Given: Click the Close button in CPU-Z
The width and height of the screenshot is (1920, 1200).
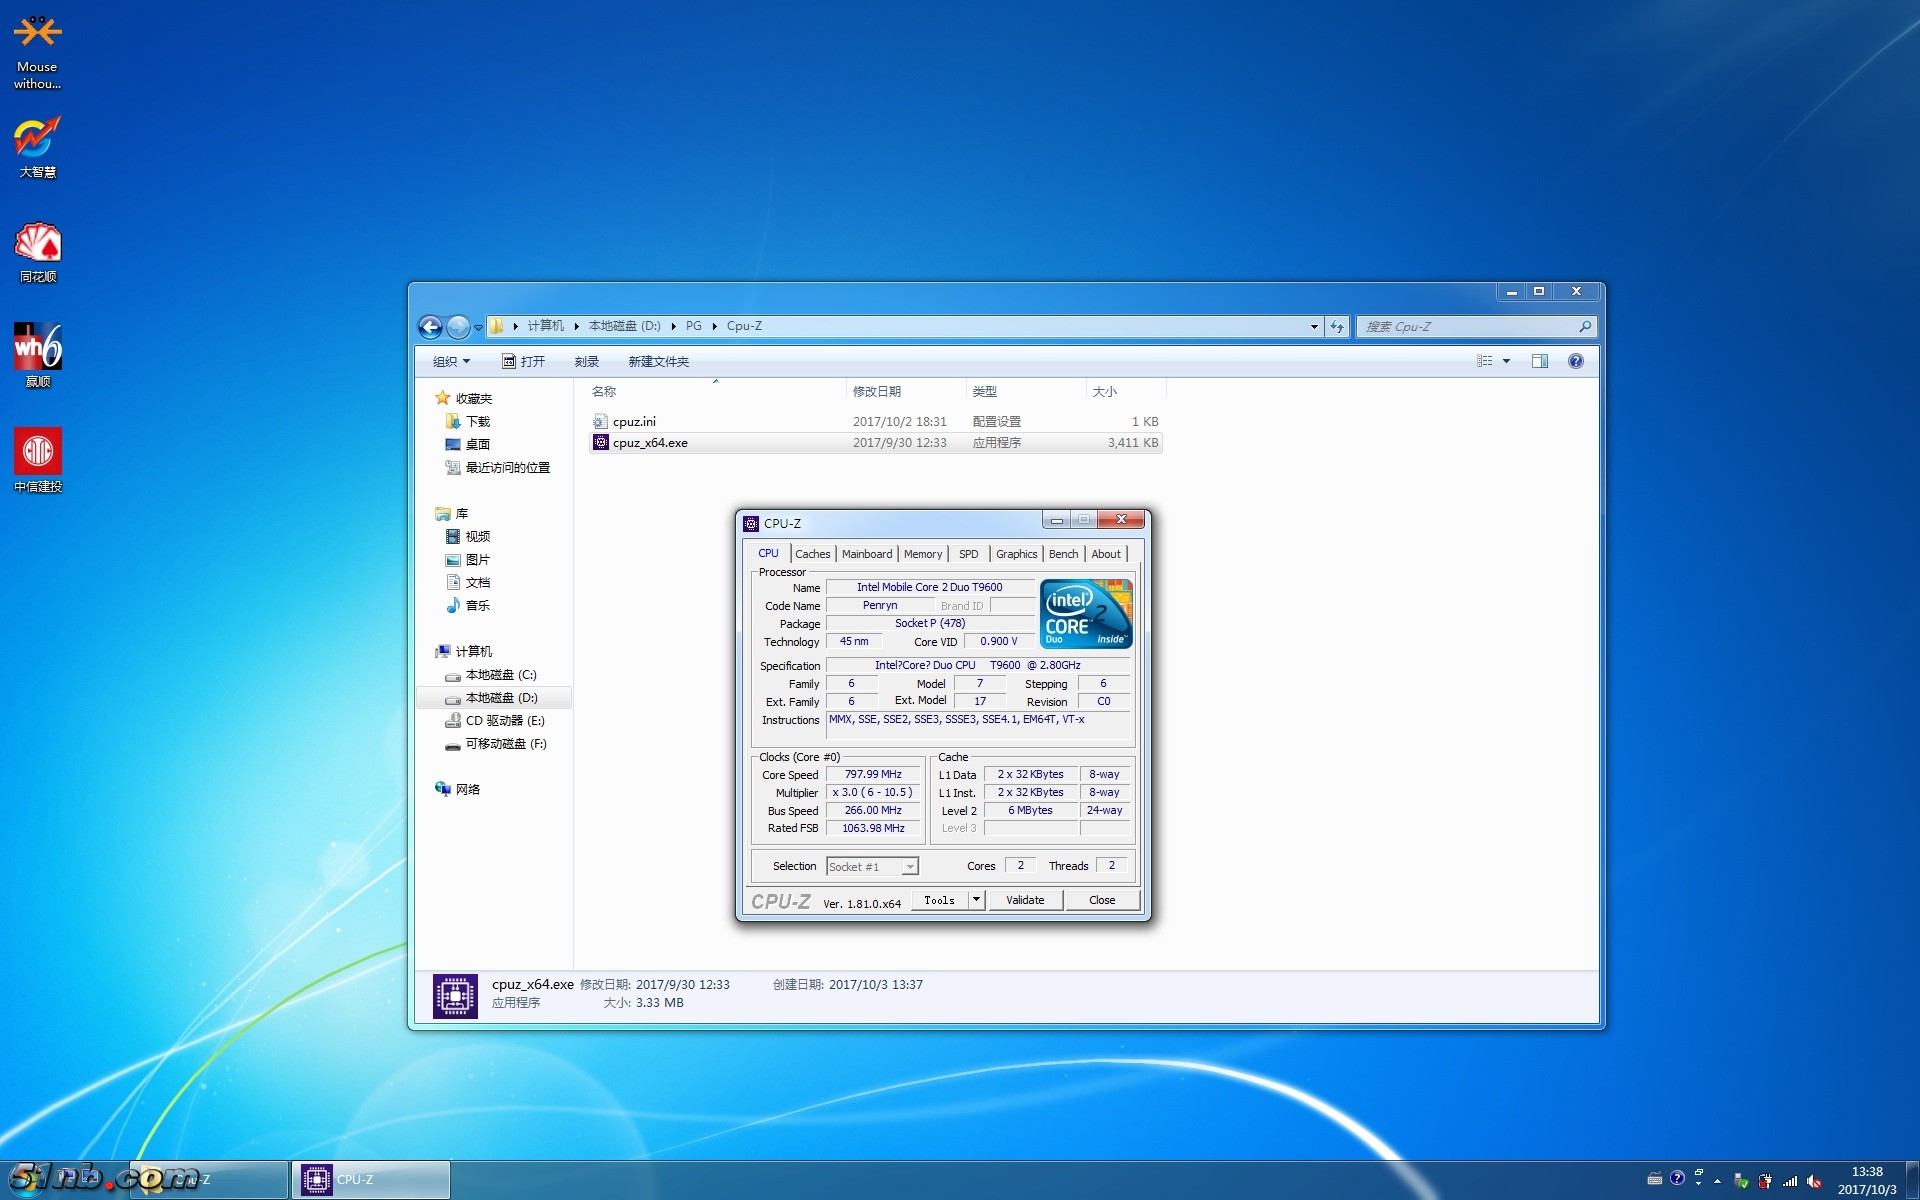Looking at the screenshot, I should (x=1102, y=900).
